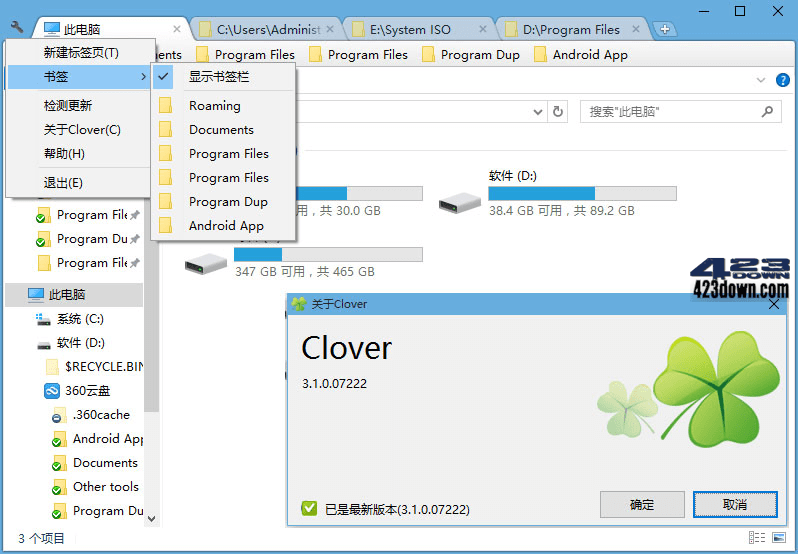This screenshot has height=554, width=798.
Task: Switch to large icons view layout
Action: click(x=779, y=537)
